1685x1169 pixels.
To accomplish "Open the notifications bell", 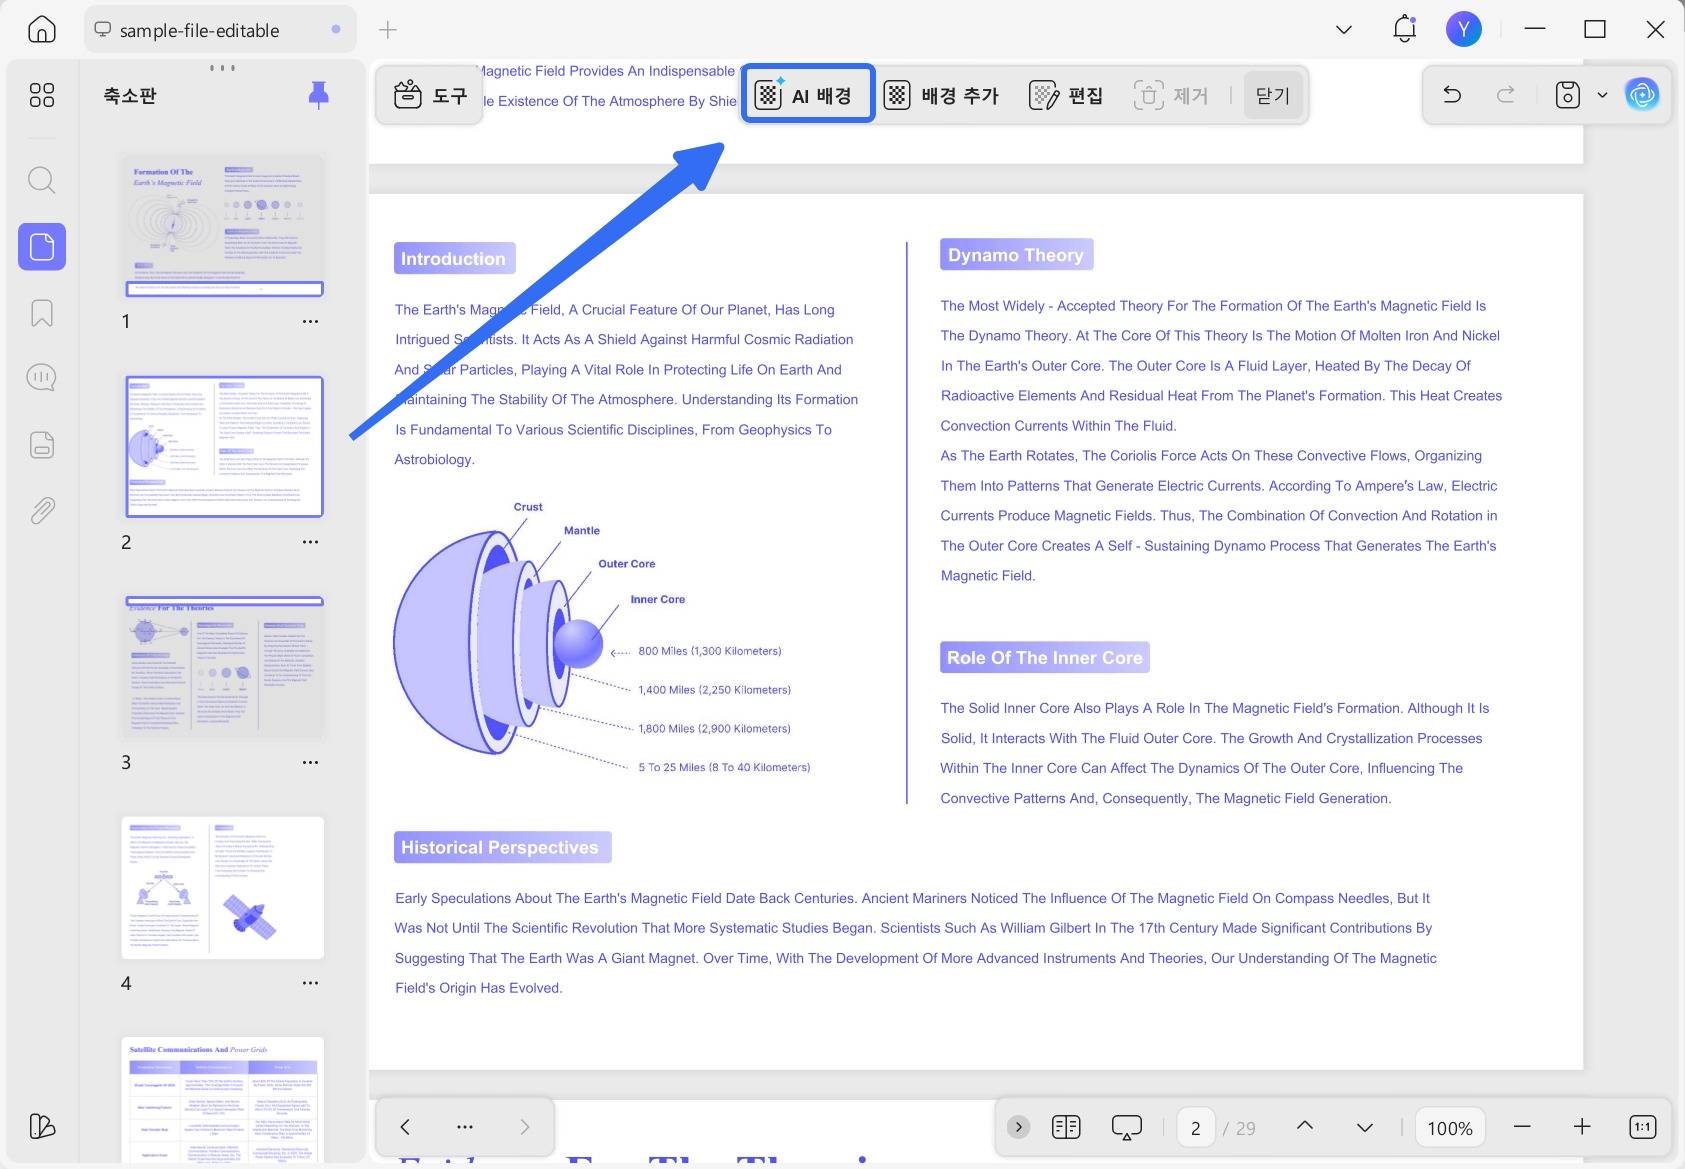I will pos(1405,29).
